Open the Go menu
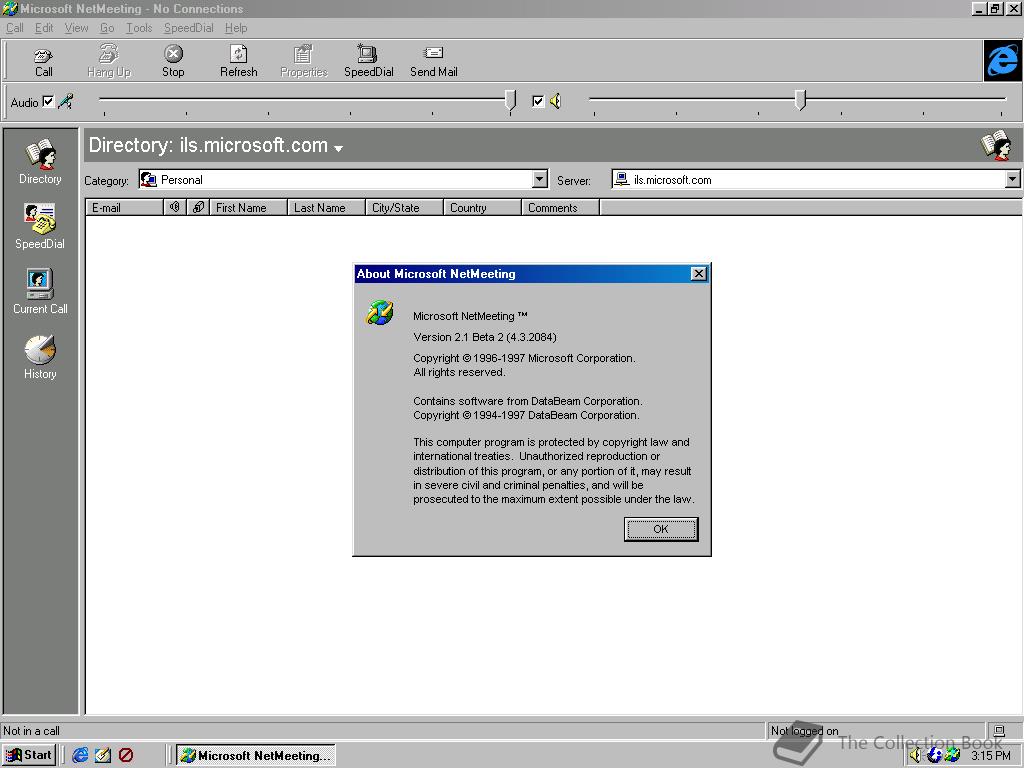This screenshot has height=768, width=1024. pos(107,28)
